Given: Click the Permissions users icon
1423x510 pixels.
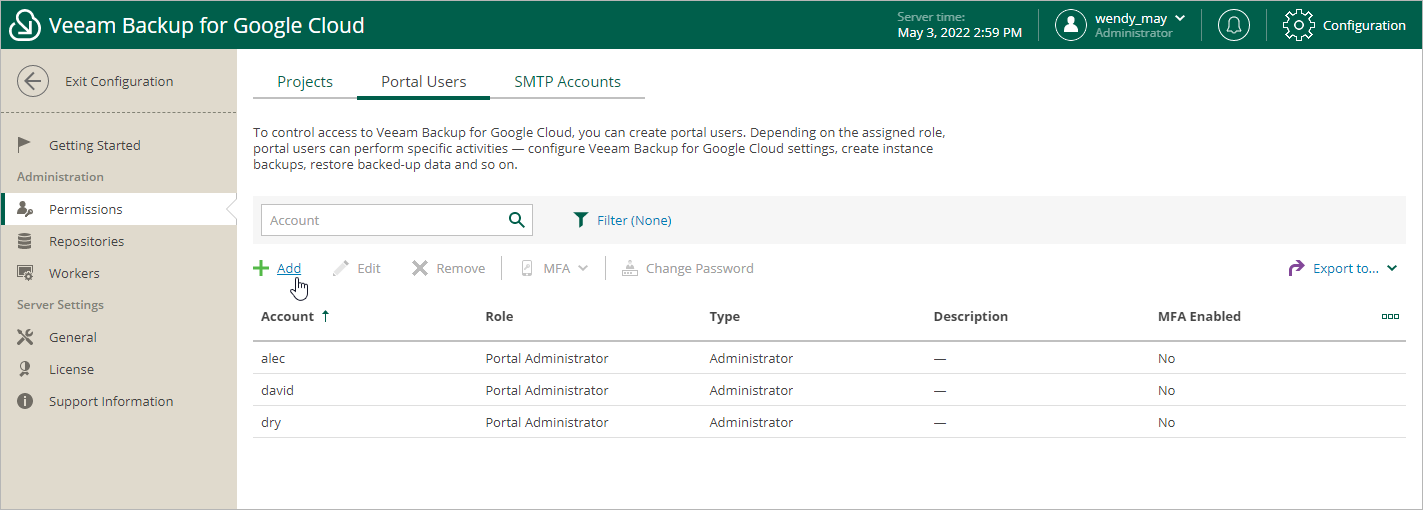Looking at the screenshot, I should (26, 209).
